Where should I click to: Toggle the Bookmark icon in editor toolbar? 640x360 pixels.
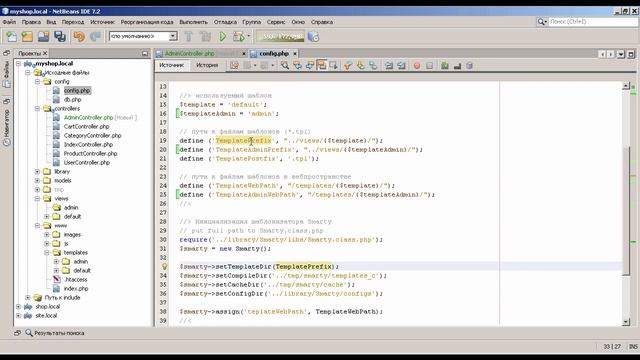(x=373, y=65)
